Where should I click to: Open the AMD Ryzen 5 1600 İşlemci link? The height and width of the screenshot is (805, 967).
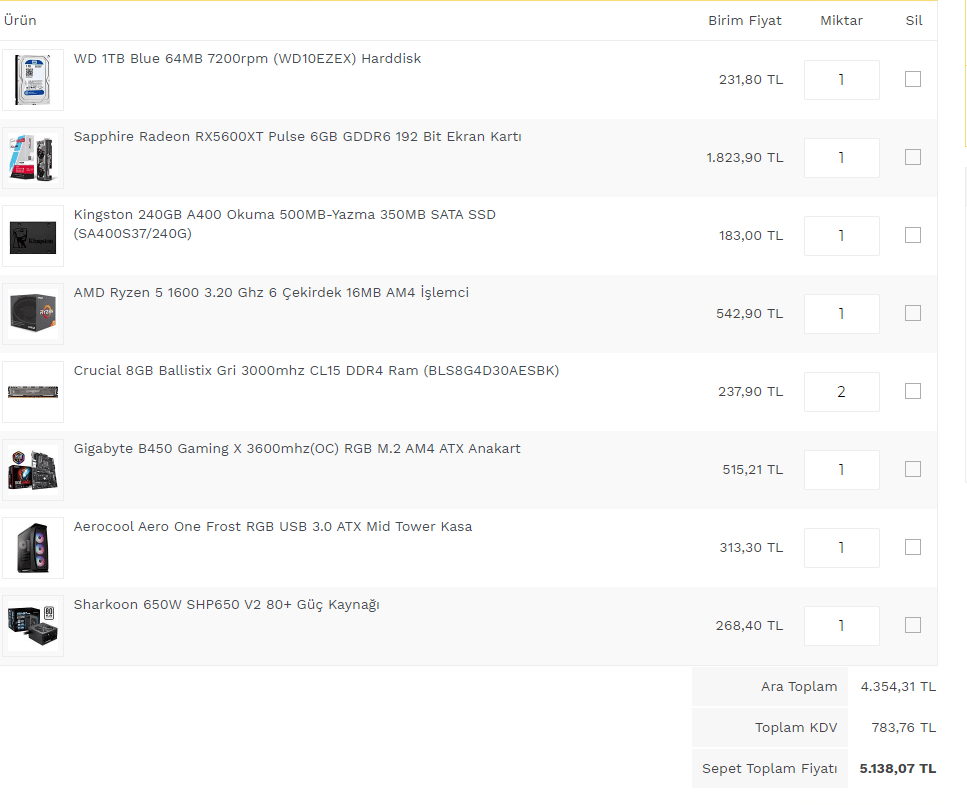click(x=271, y=292)
